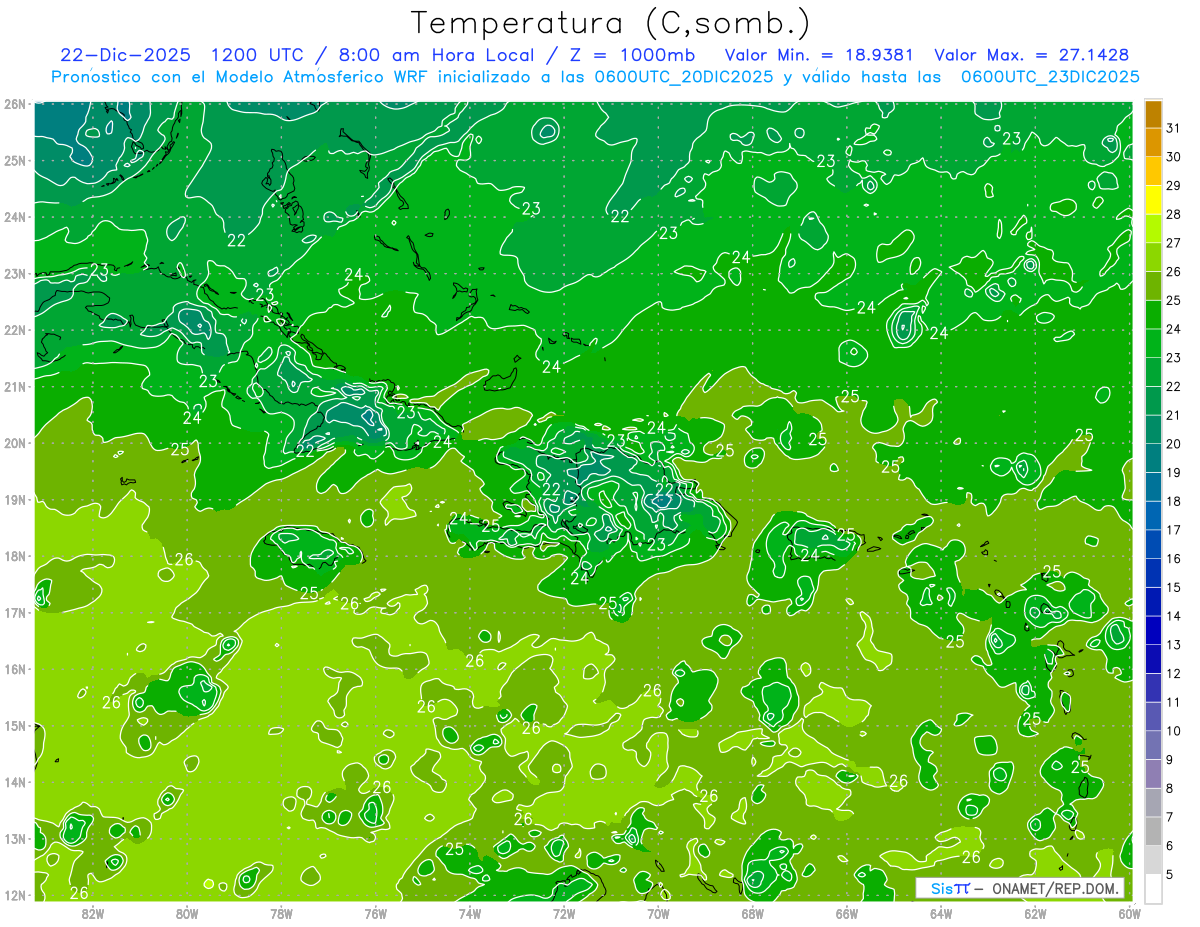Click the orange legend swatch between 30 and 31
Image resolution: width=1200 pixels, height=927 pixels.
click(x=1153, y=143)
